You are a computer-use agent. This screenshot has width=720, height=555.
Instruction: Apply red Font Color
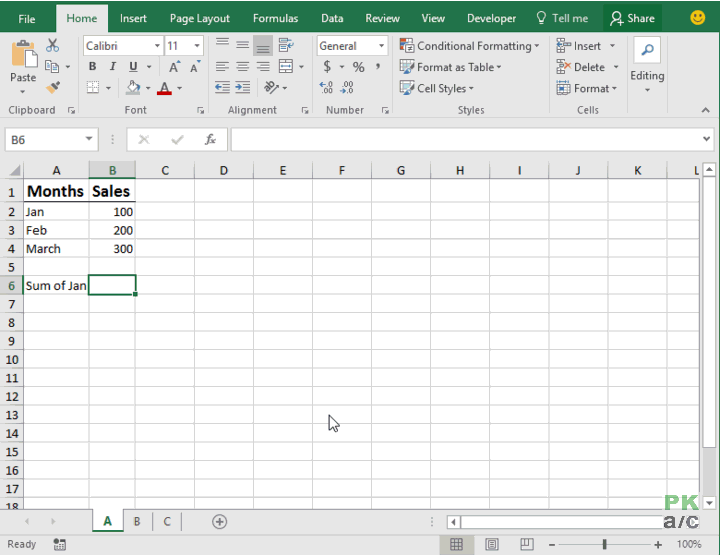(164, 88)
